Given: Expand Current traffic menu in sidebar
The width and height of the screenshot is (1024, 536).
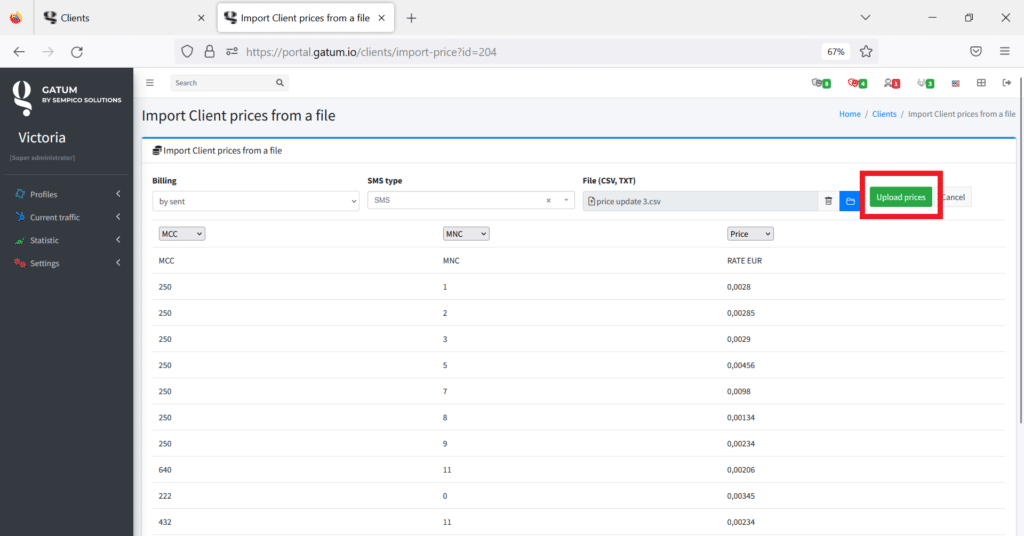Looking at the screenshot, I should click(x=67, y=217).
